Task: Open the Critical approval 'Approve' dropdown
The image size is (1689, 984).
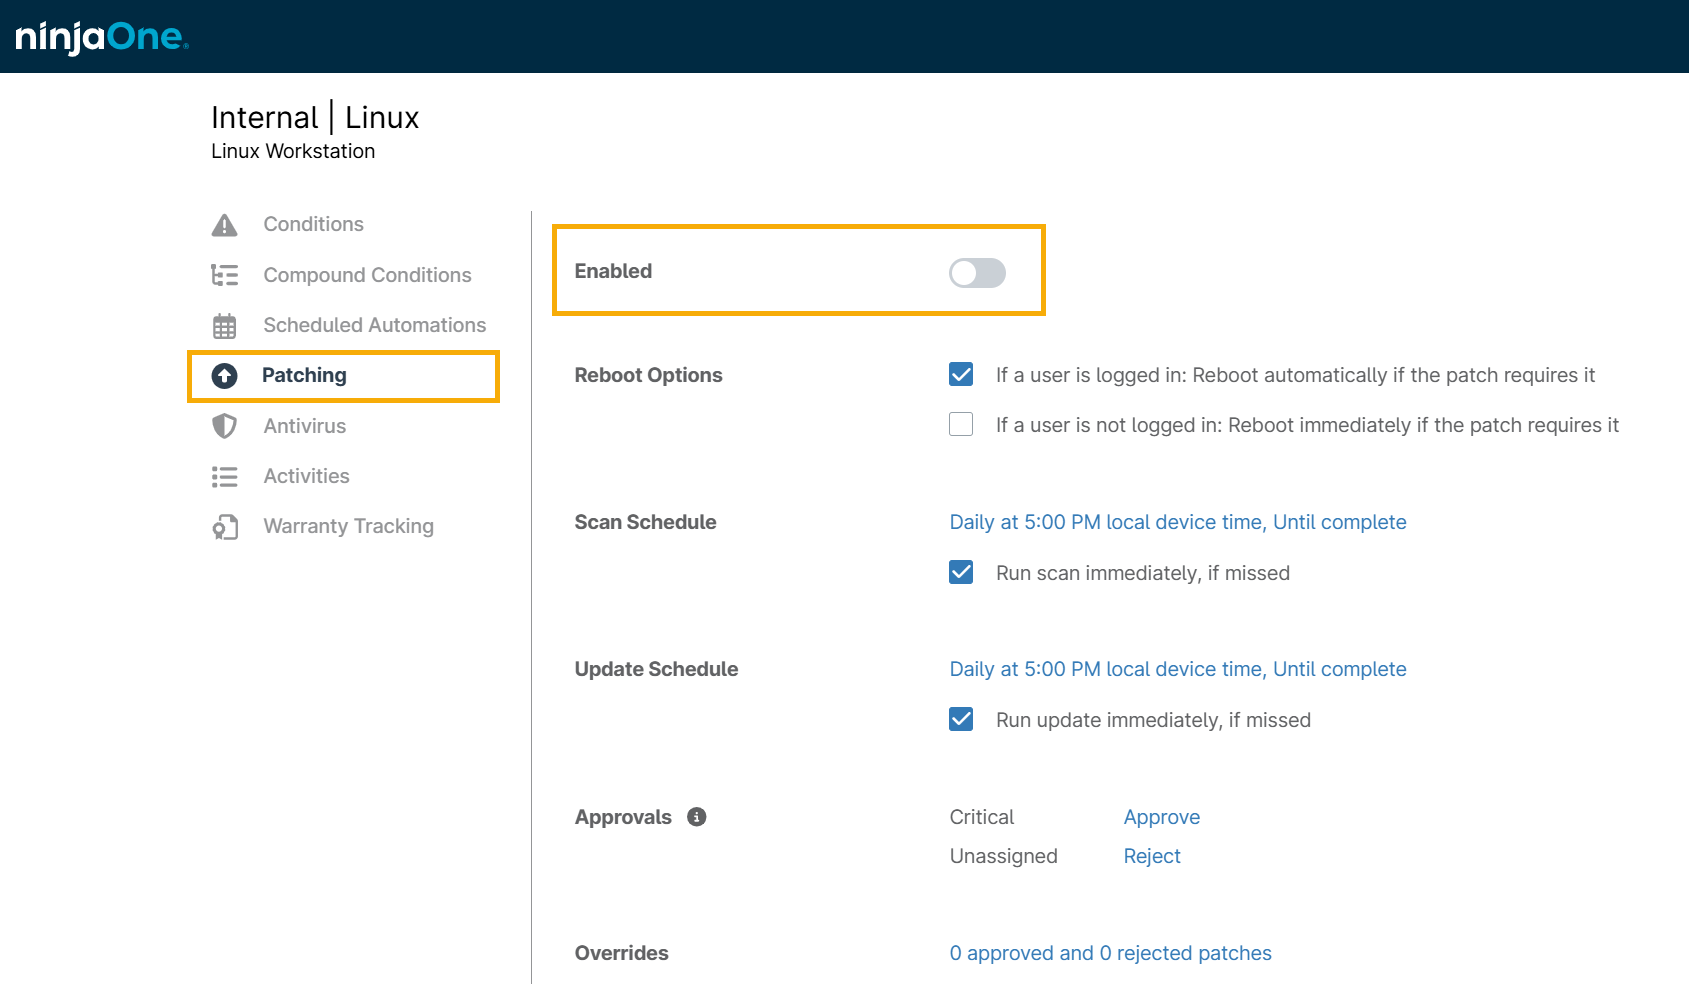Action: pyautogui.click(x=1161, y=817)
